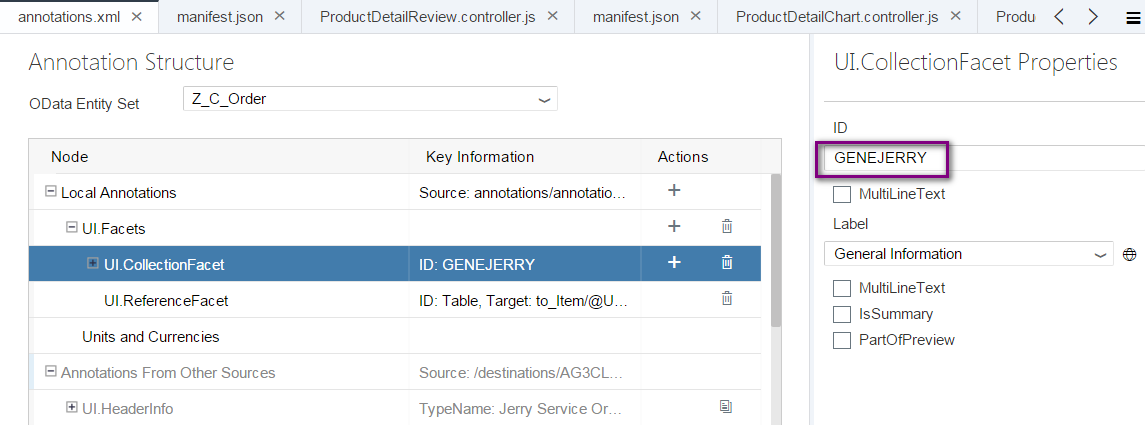Image resolution: width=1145 pixels, height=425 pixels.
Task: Collapse Annotations From Other Sources node
Action: click(50, 371)
